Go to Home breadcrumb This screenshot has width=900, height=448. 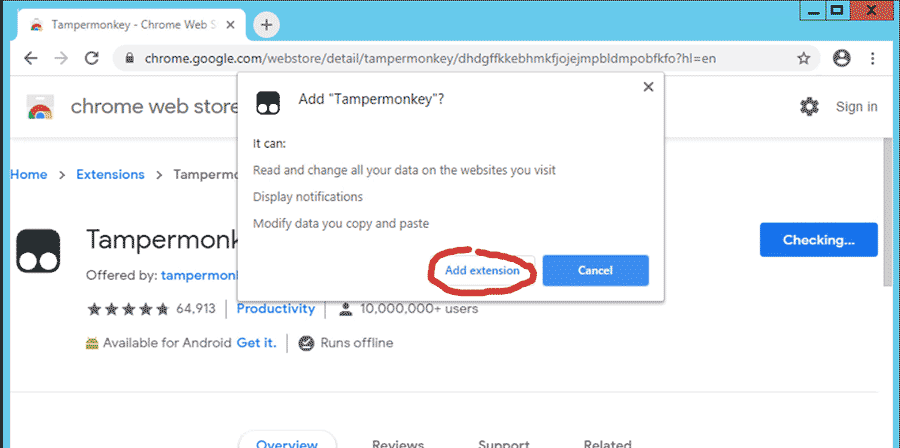[x=29, y=174]
